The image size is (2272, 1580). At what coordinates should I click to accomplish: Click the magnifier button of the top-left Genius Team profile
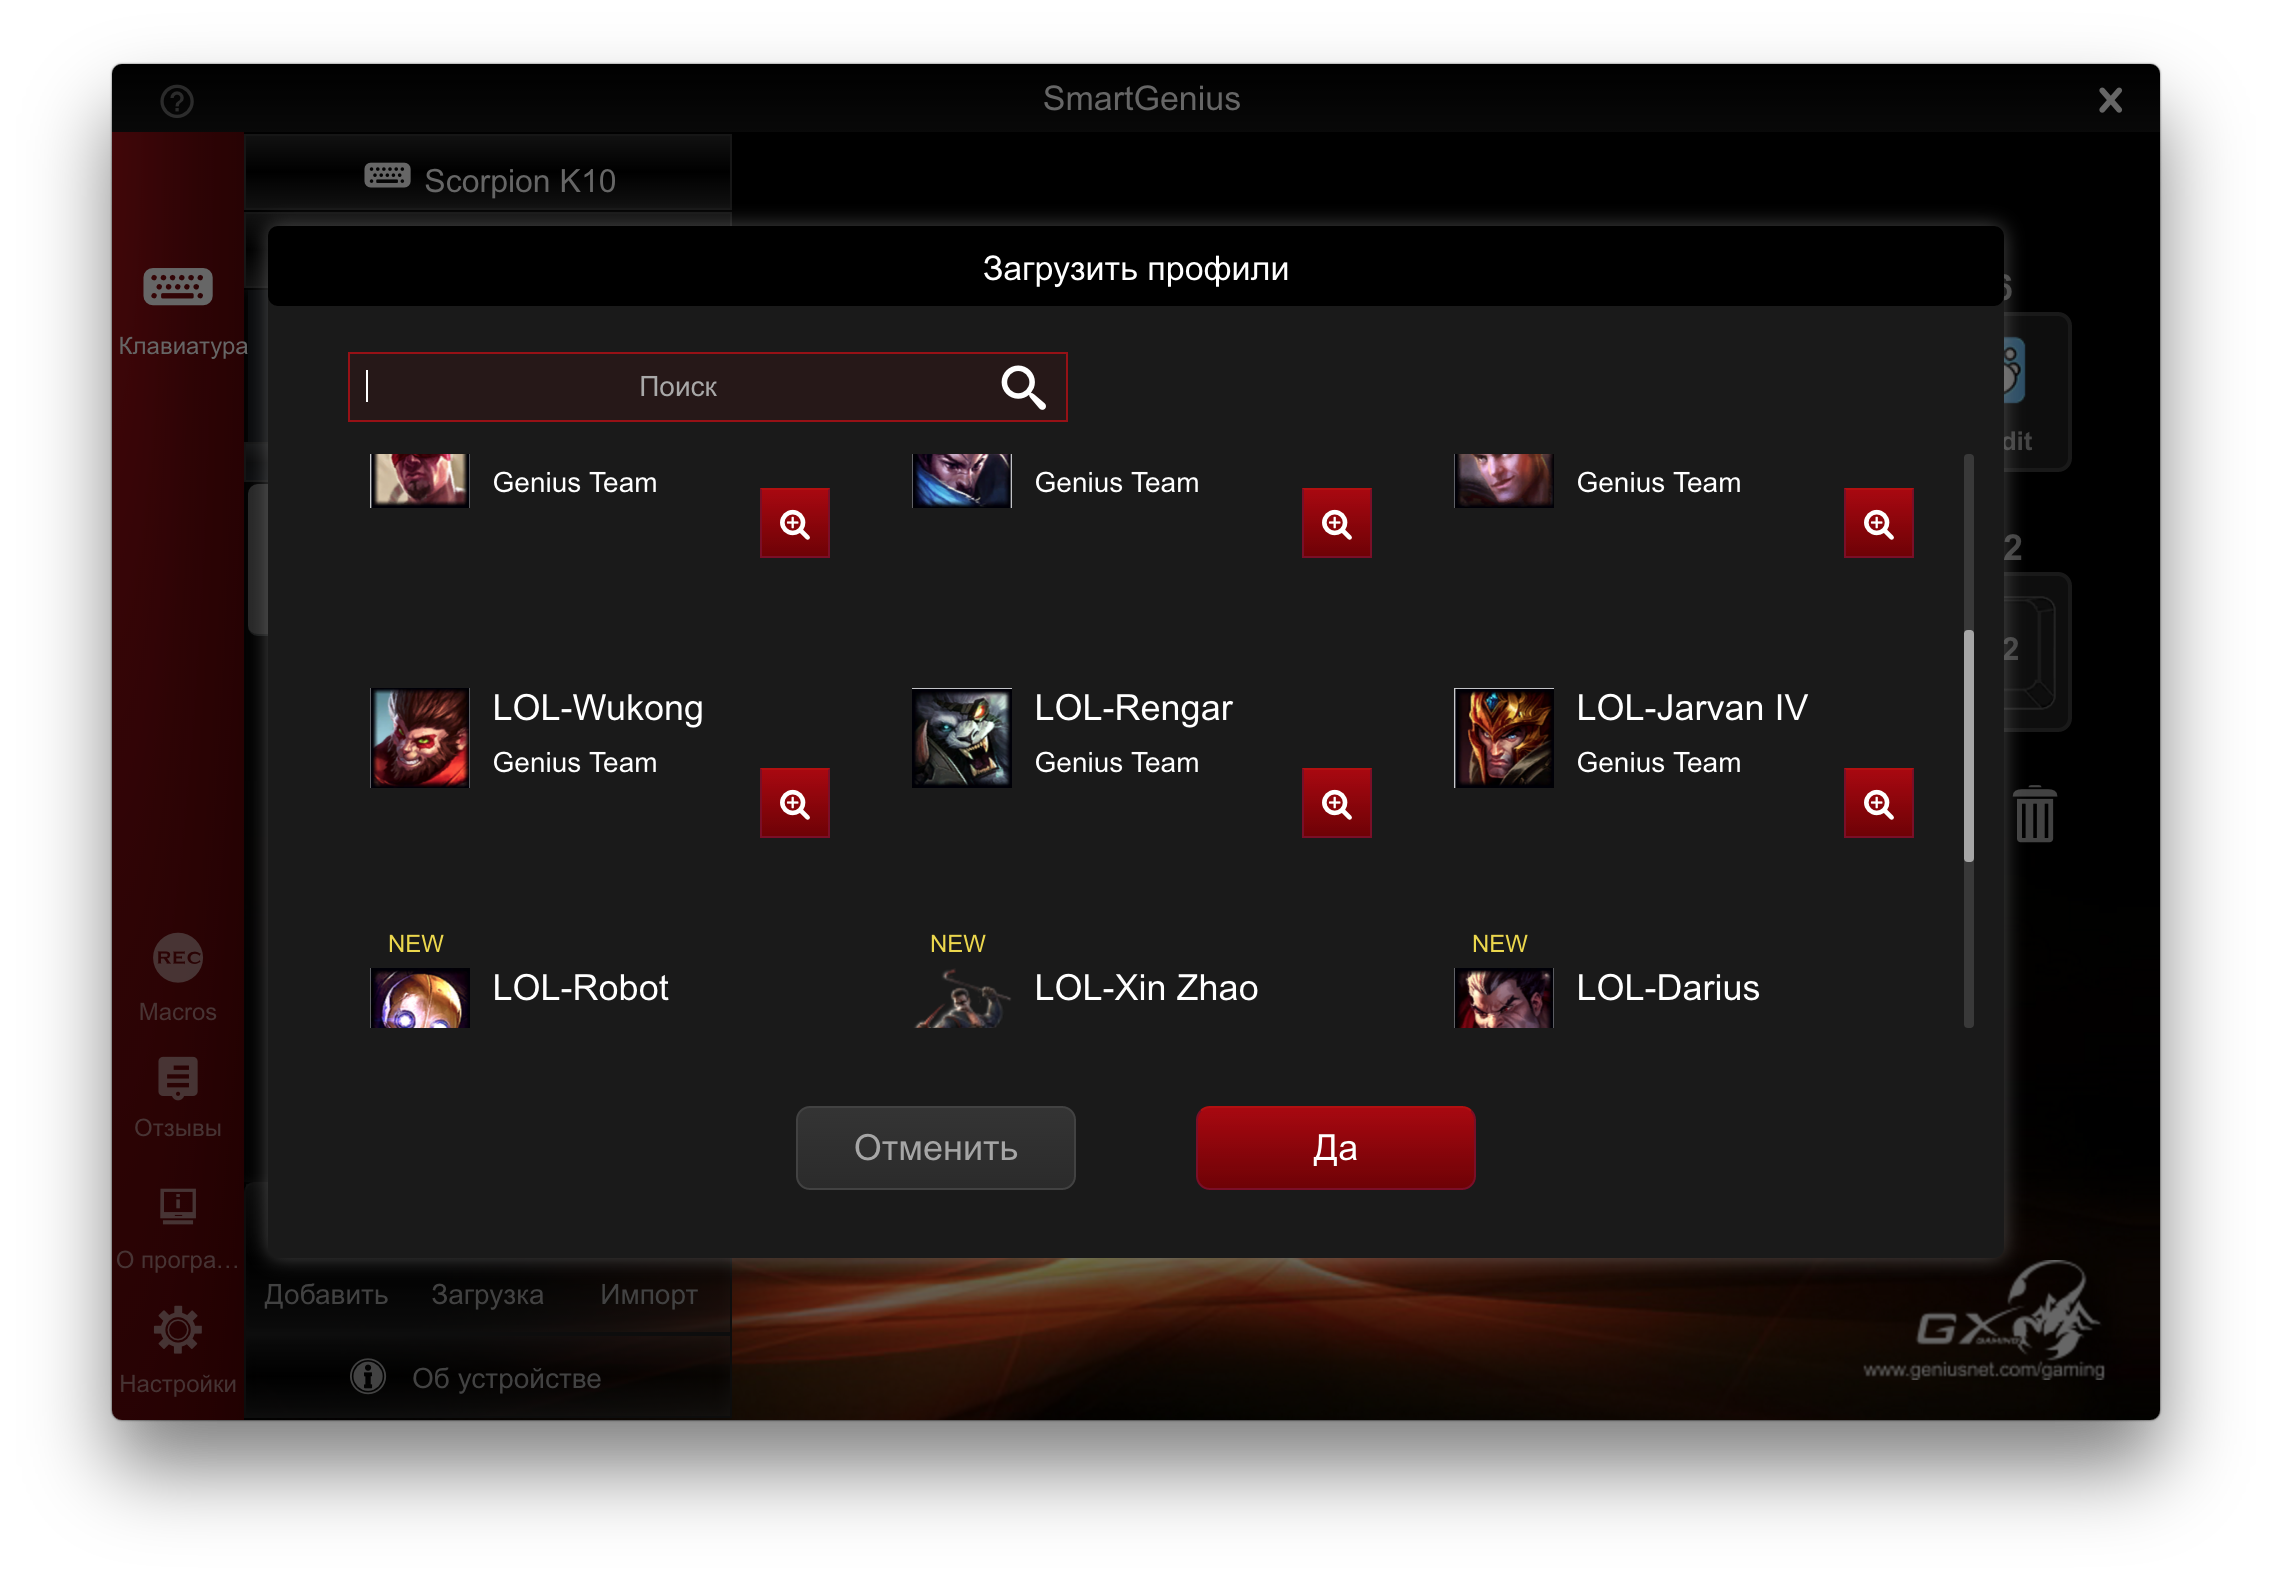(794, 523)
